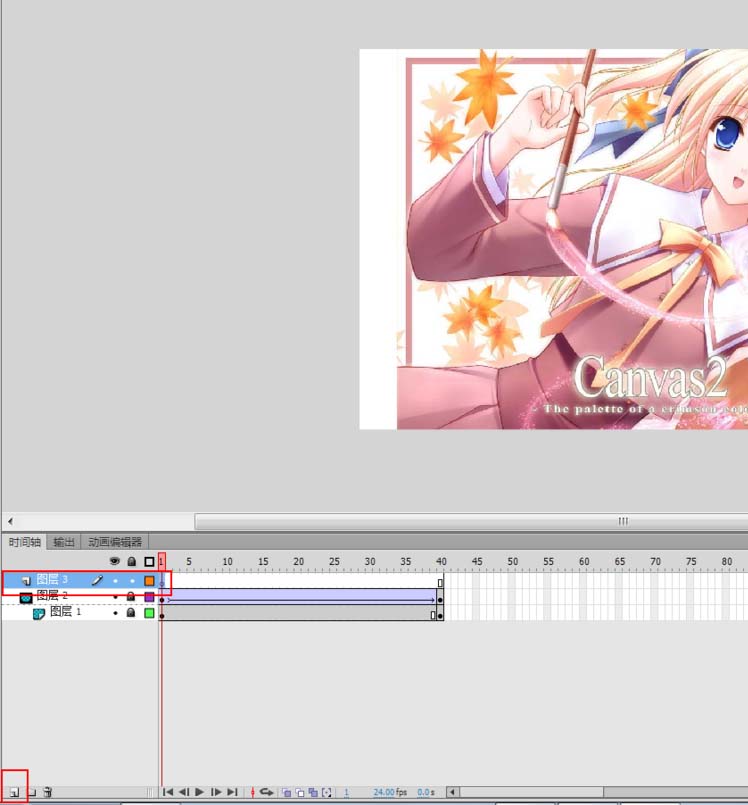Click the lock icon in layer header
The width and height of the screenshot is (748, 805).
(x=131, y=562)
